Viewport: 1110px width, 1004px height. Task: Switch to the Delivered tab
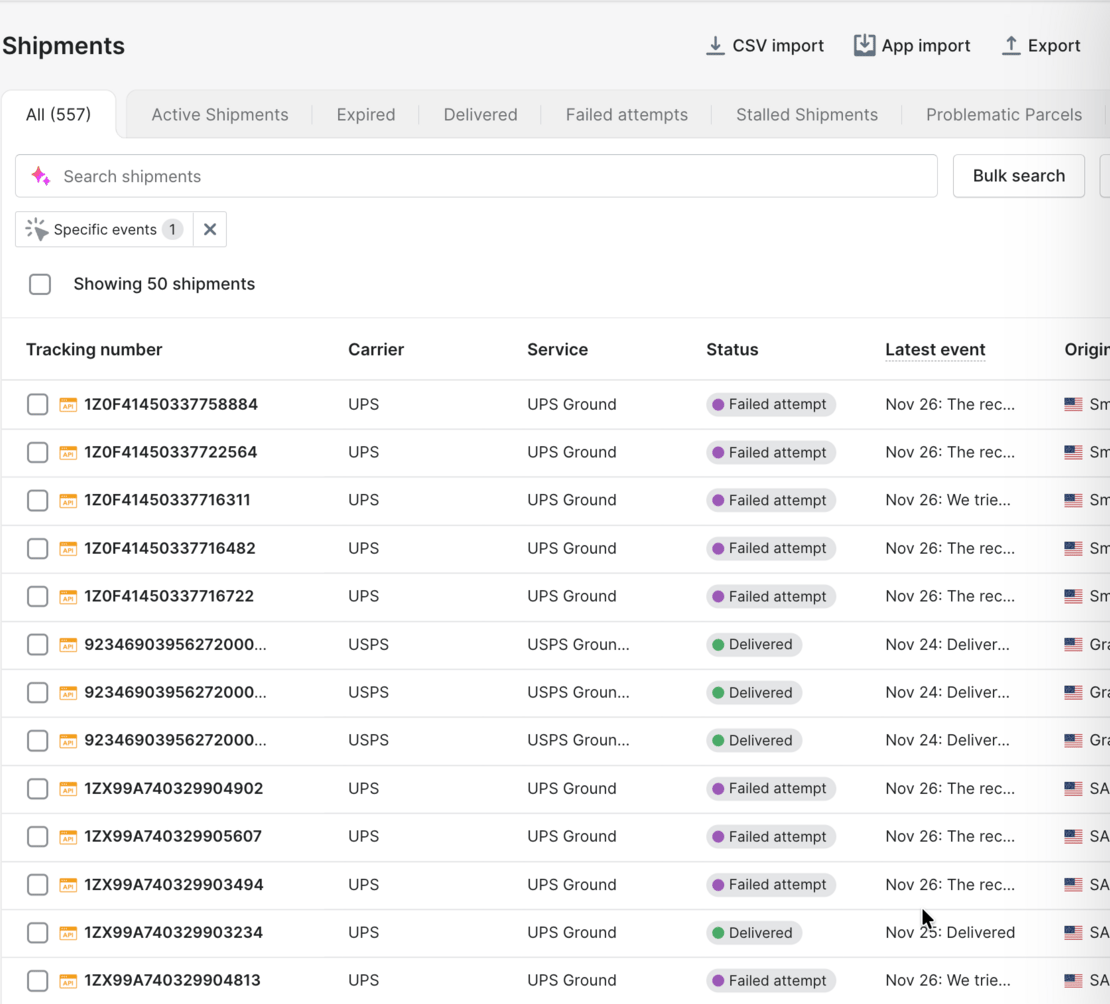coord(480,115)
